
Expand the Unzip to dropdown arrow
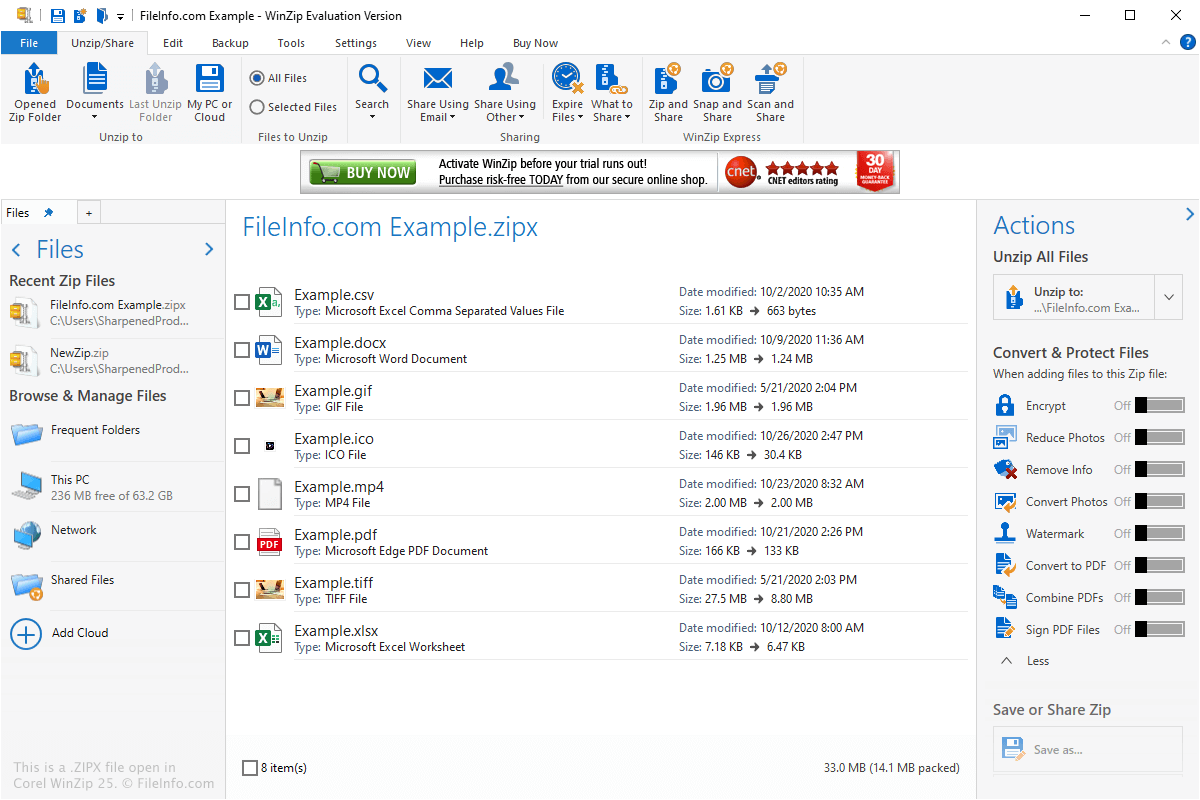point(1168,297)
